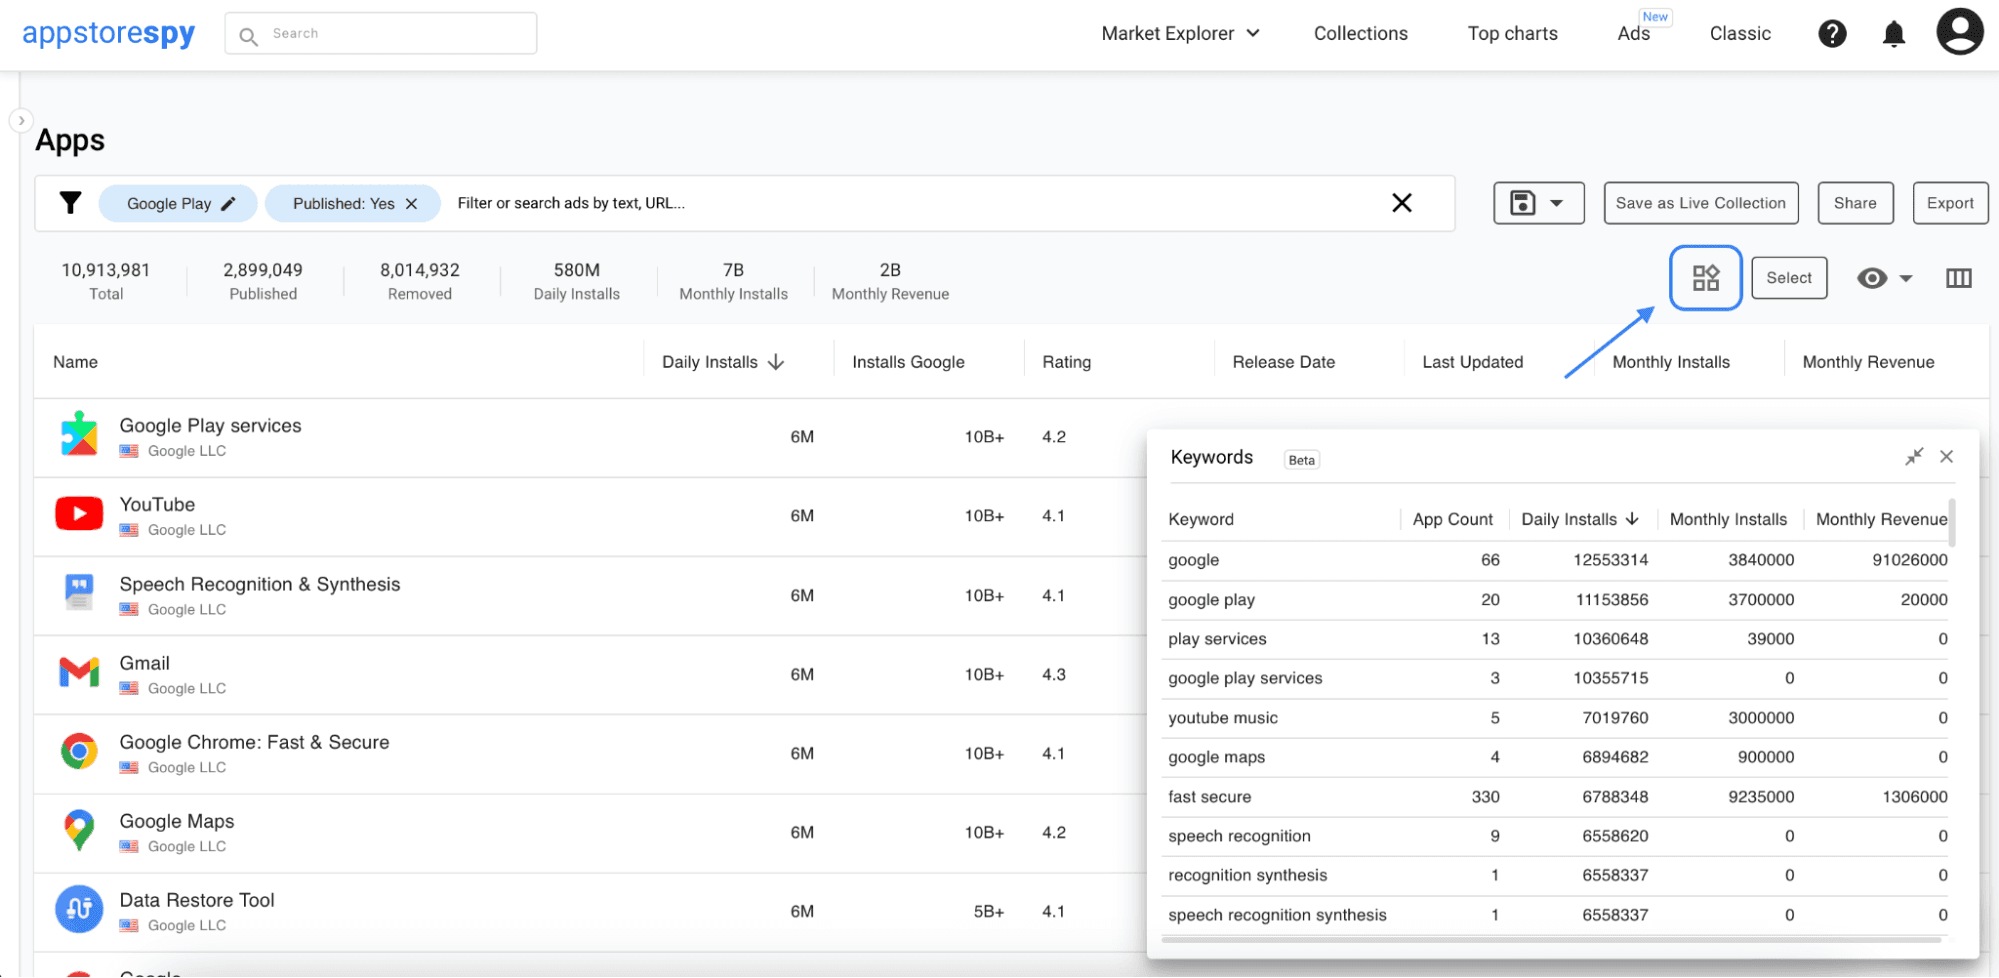Click the filter funnel icon

coord(70,203)
